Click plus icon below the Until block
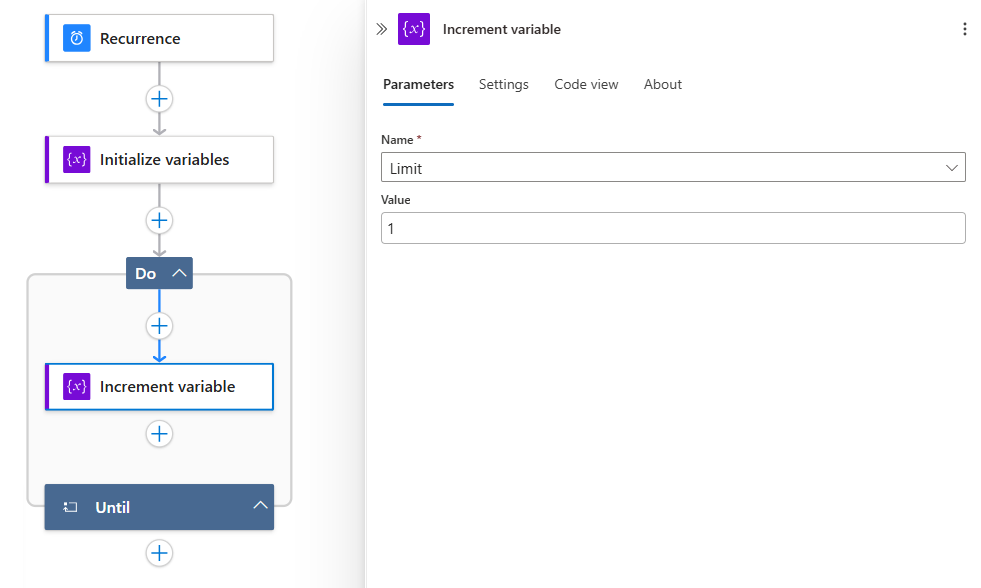This screenshot has width=981, height=588. (x=159, y=553)
